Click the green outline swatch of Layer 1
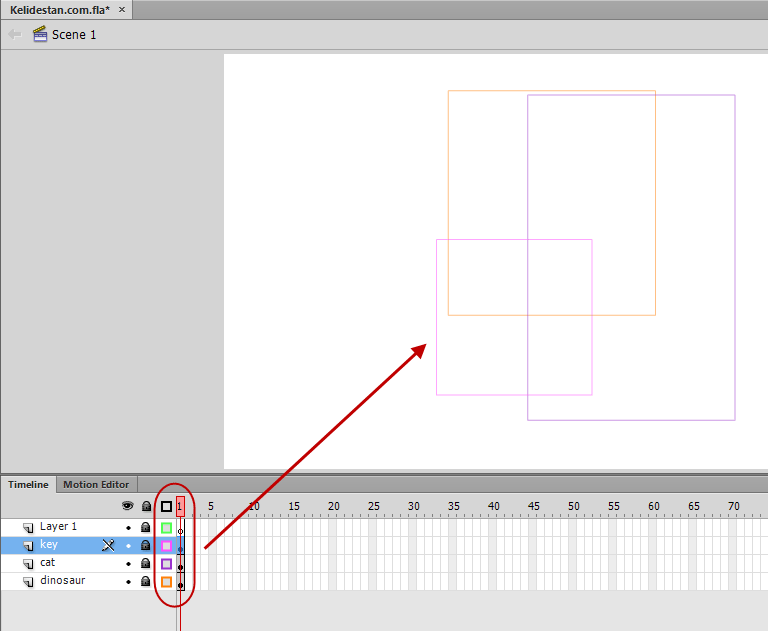Image resolution: width=768 pixels, height=631 pixels. pyautogui.click(x=167, y=528)
